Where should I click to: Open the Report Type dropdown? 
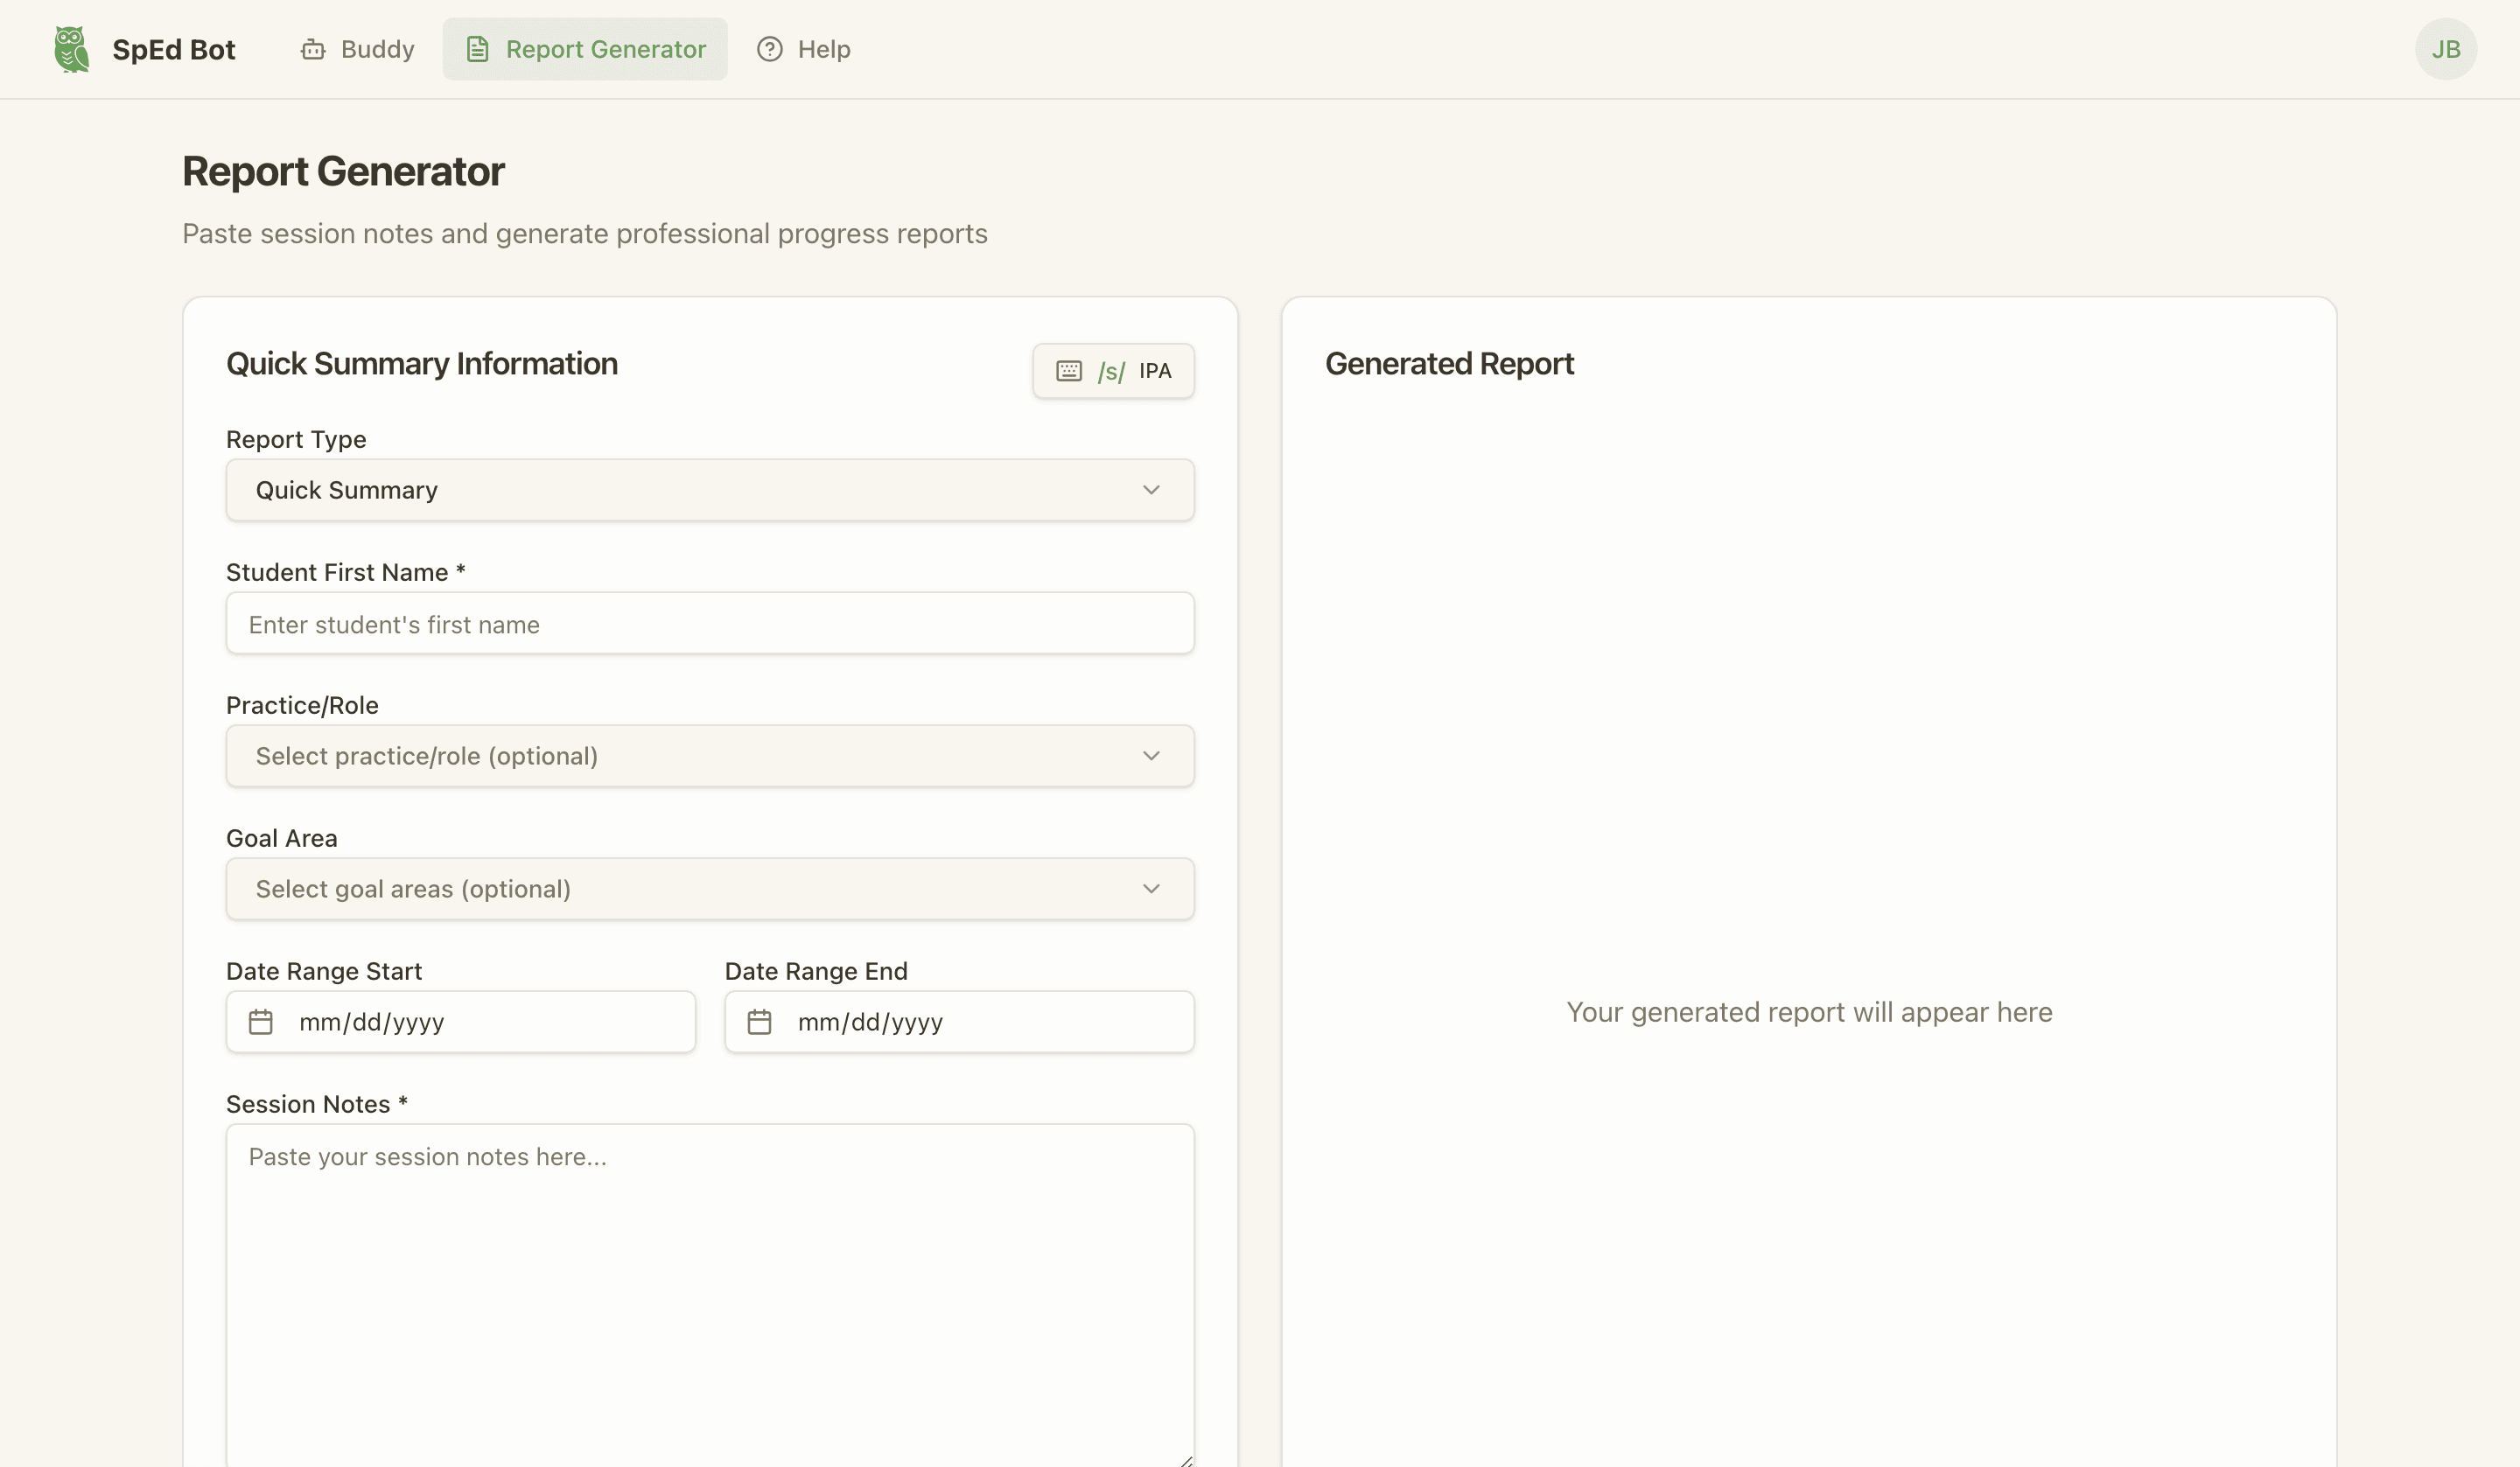709,490
